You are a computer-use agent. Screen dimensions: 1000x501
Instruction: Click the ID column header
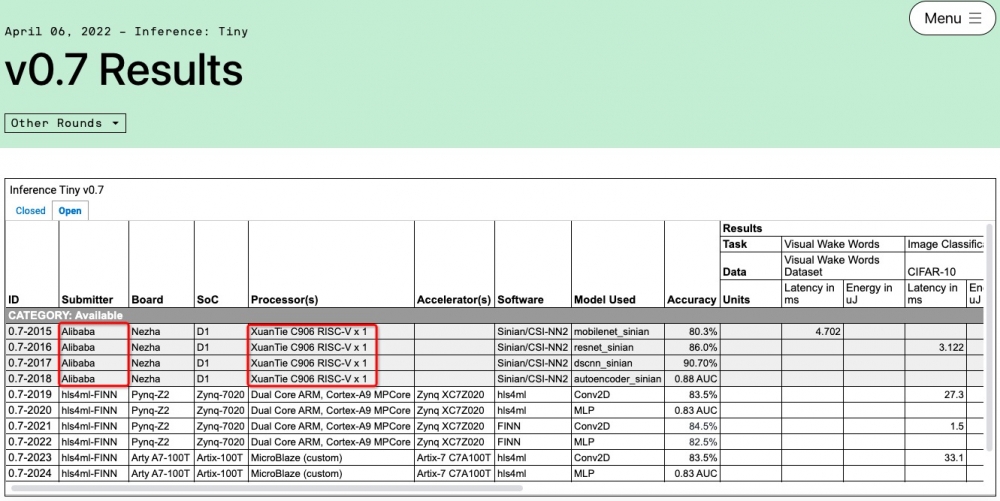pos(14,300)
